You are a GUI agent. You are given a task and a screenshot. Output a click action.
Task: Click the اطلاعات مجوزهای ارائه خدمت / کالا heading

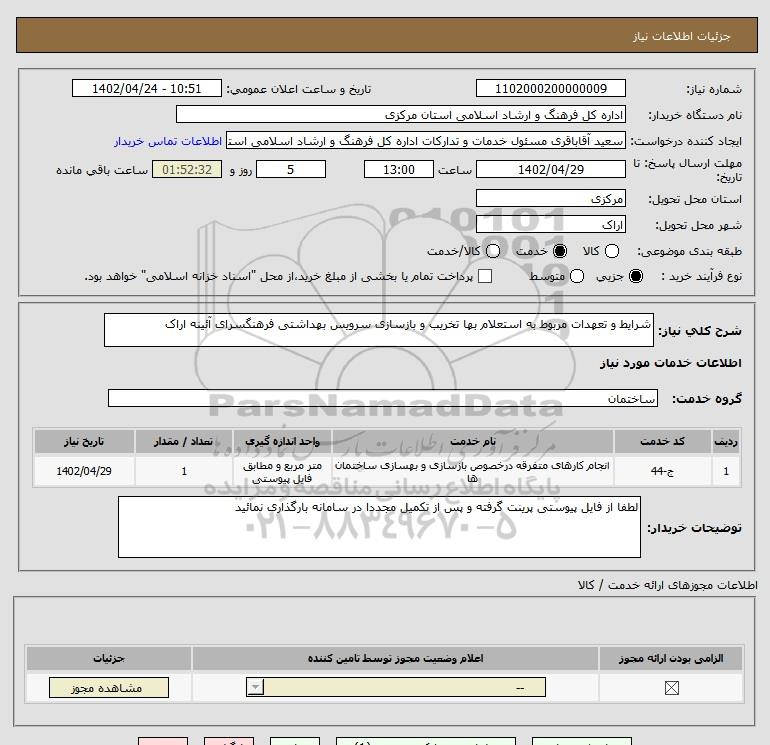pos(668,585)
